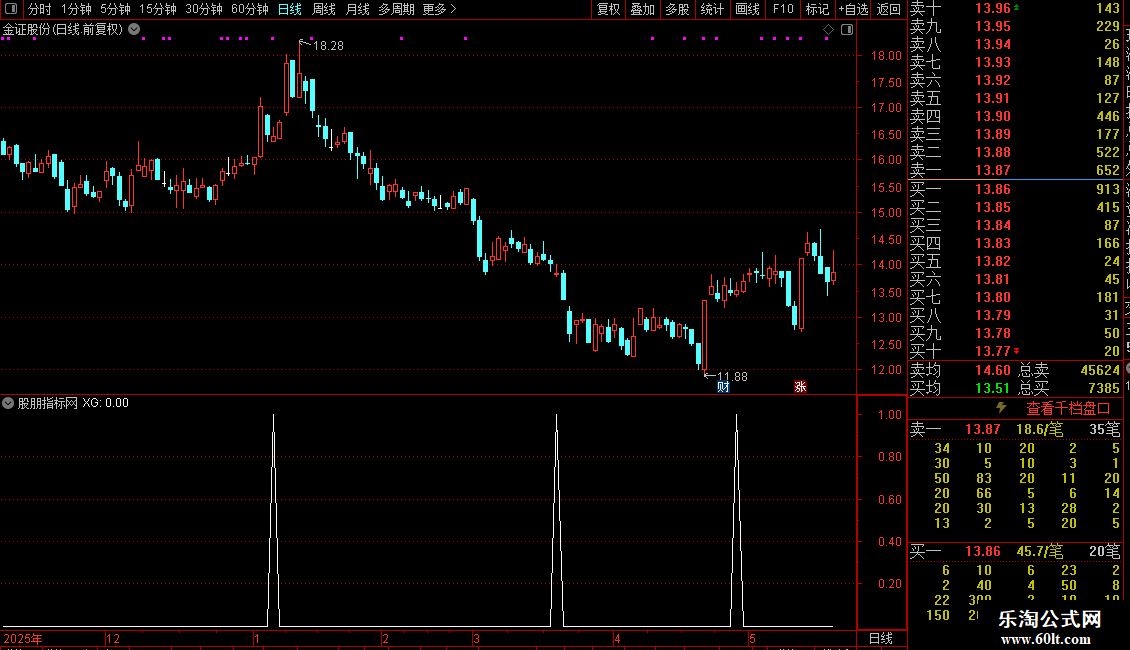Viewport: 1130px width, 650px height.
Task: Click the 2025年 label on time axis
Action: click(x=23, y=638)
